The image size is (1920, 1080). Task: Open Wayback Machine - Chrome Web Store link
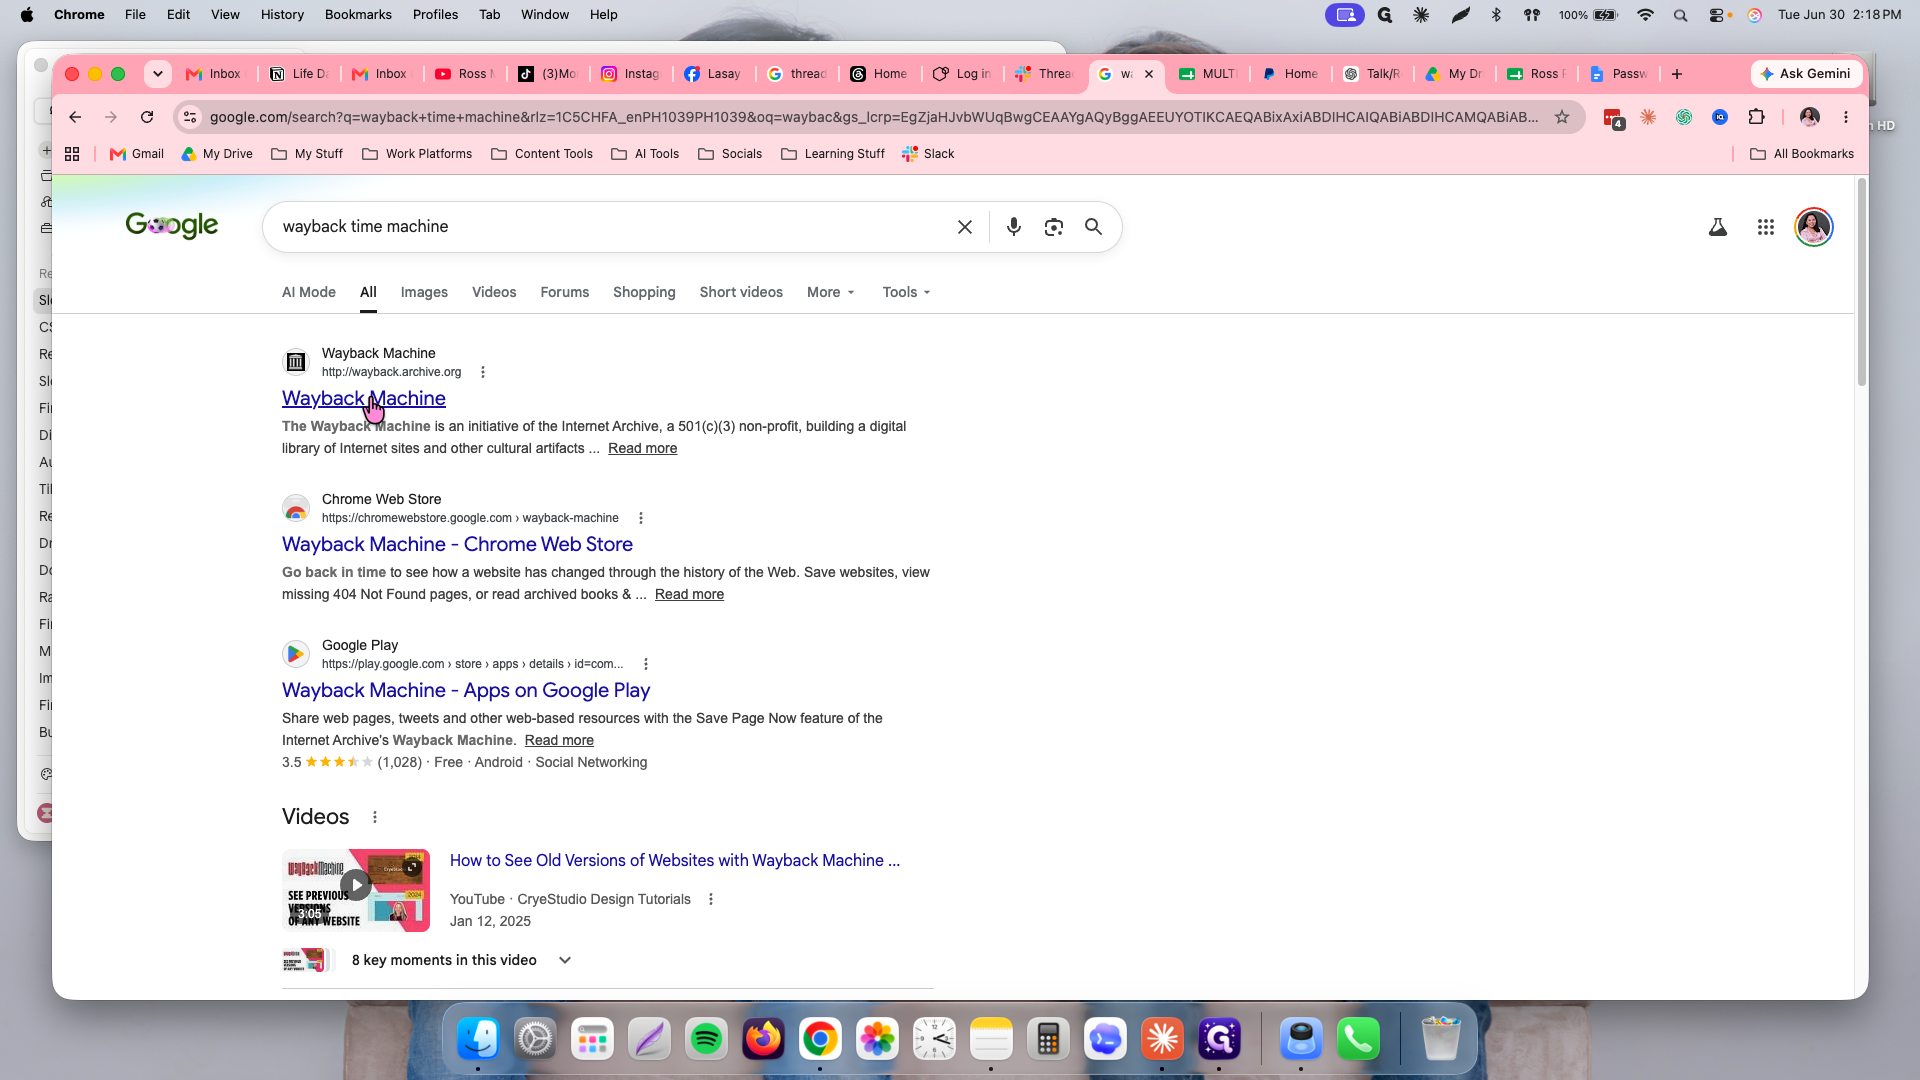(x=457, y=544)
